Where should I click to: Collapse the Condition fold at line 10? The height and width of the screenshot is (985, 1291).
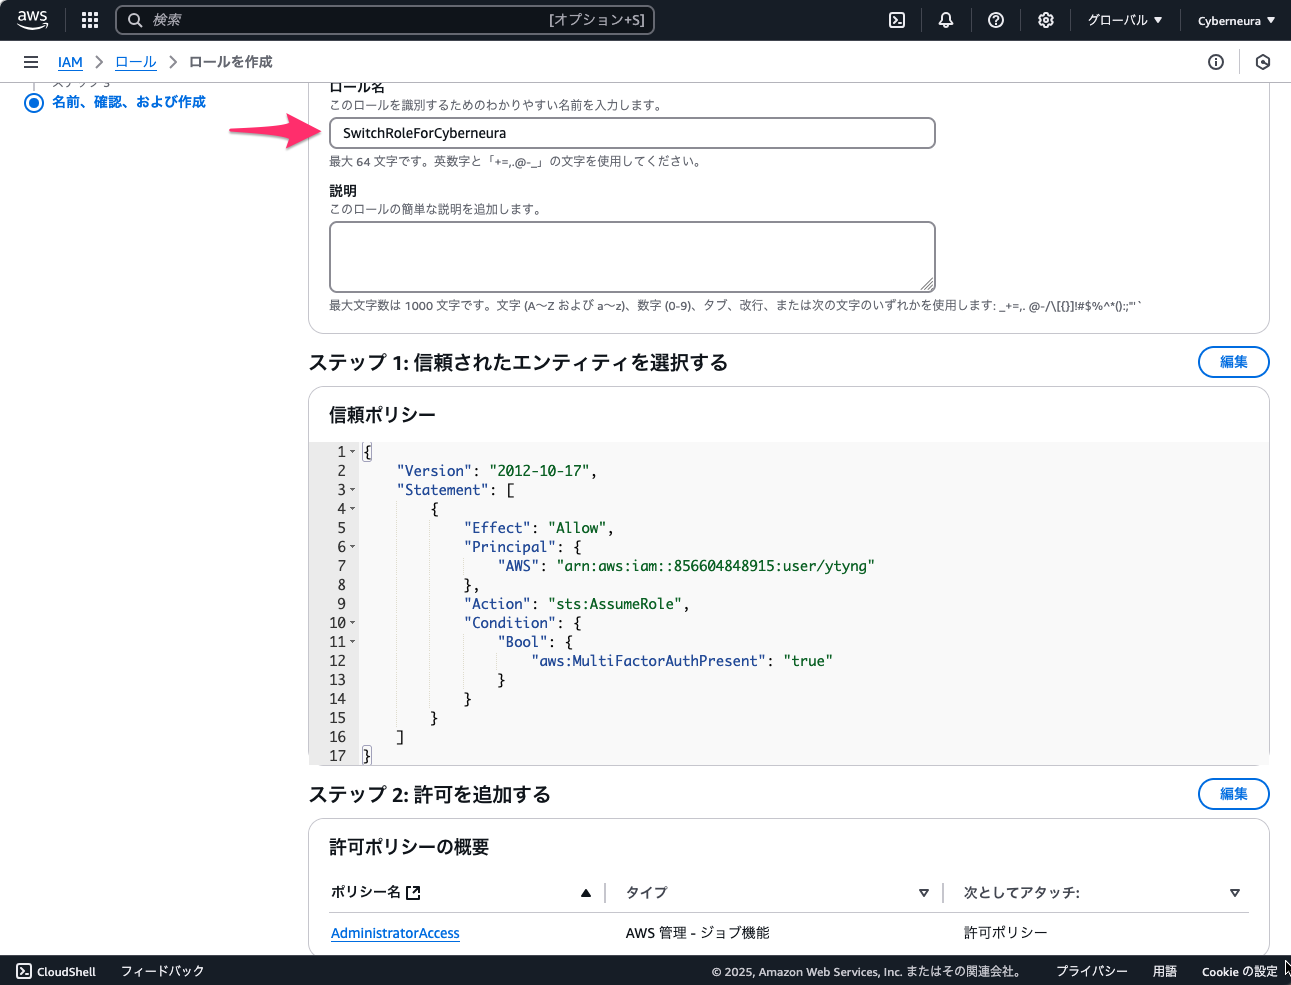tap(353, 623)
